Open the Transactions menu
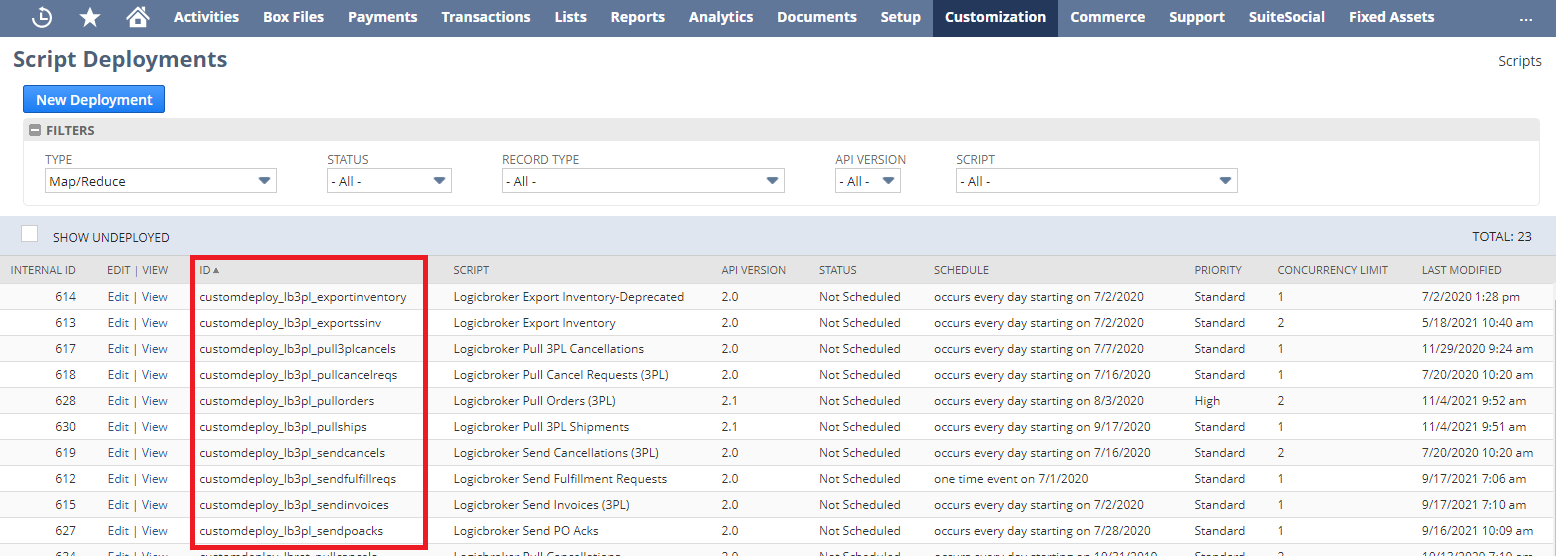Viewport: 1556px width, 560px height. [486, 17]
